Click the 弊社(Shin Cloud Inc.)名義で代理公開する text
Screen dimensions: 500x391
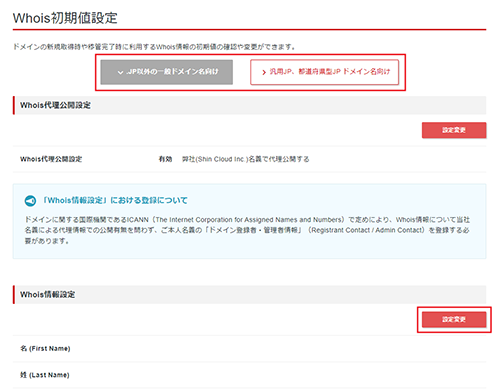click(245, 159)
